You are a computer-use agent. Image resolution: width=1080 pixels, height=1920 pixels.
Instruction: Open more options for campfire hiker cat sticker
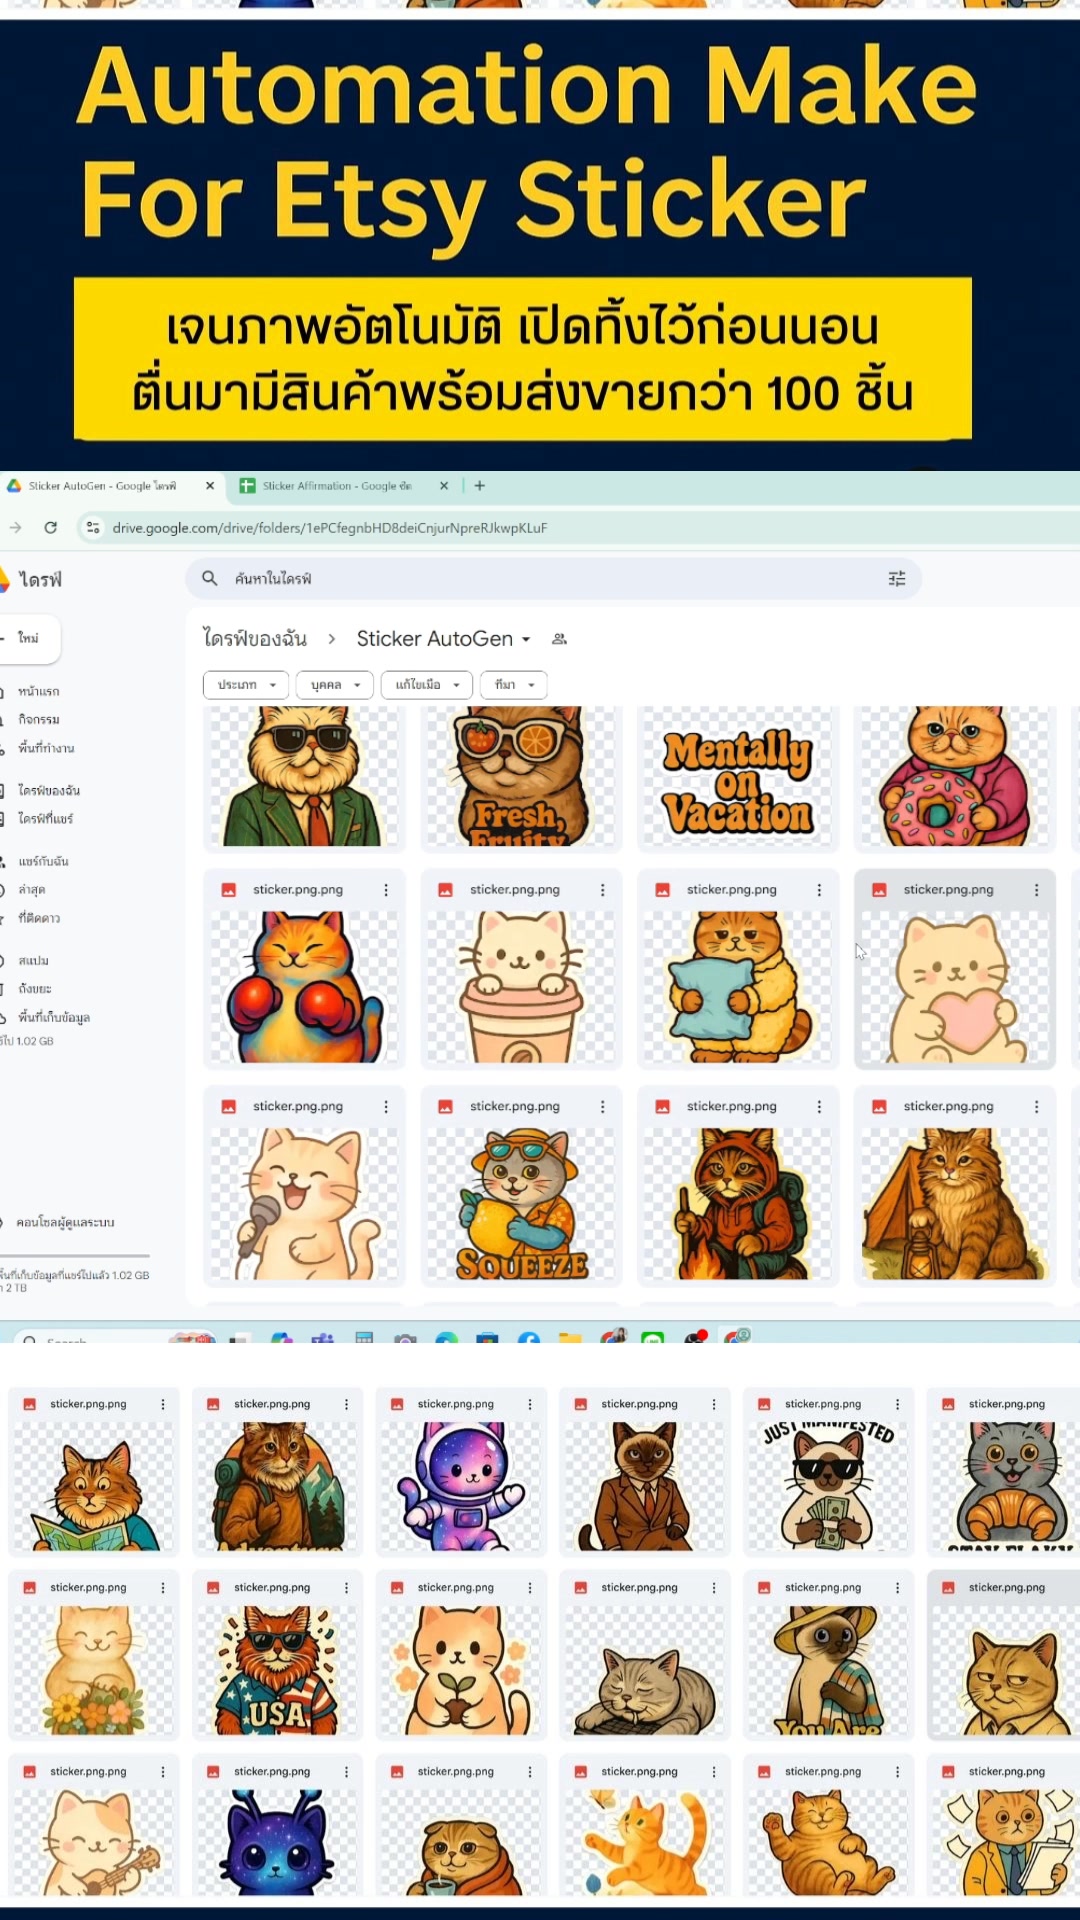tap(819, 1107)
